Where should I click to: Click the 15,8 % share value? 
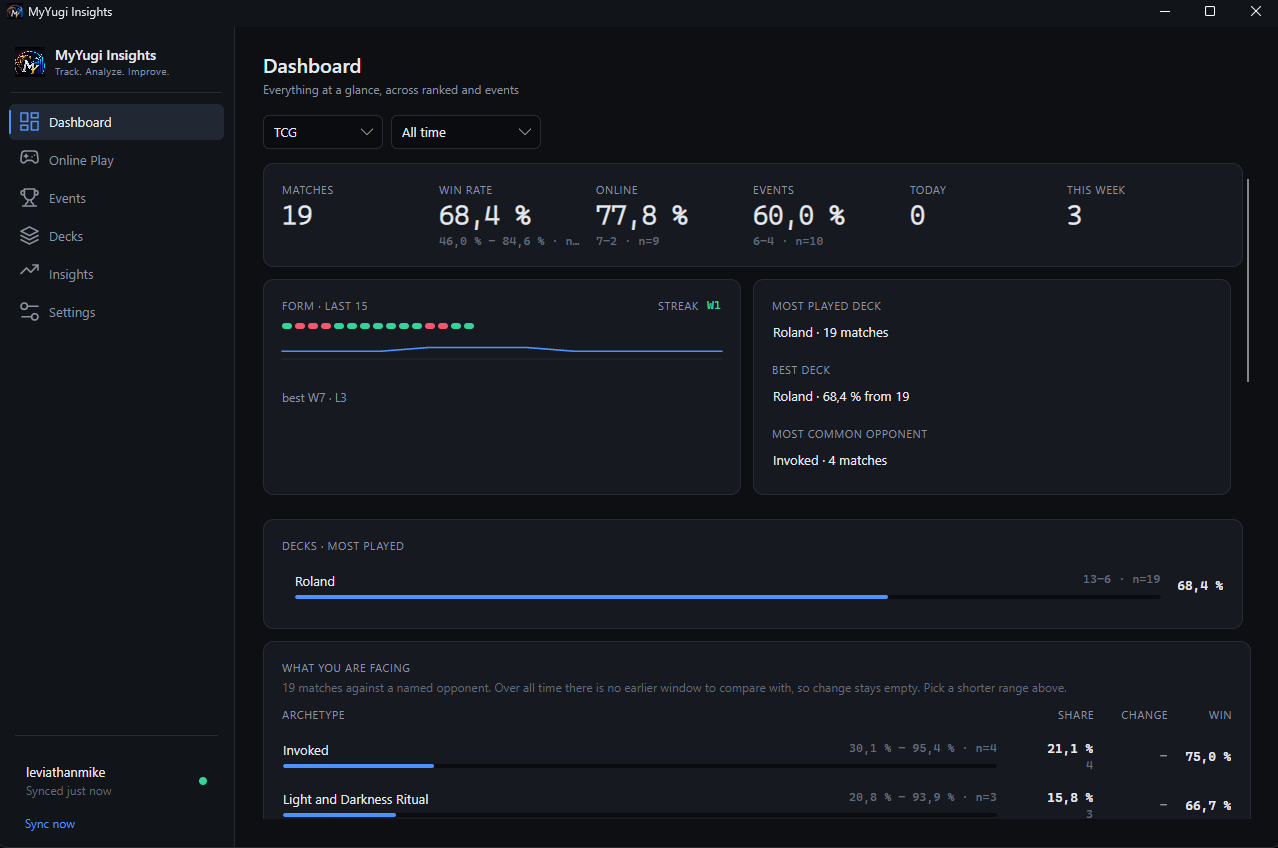click(x=1070, y=797)
